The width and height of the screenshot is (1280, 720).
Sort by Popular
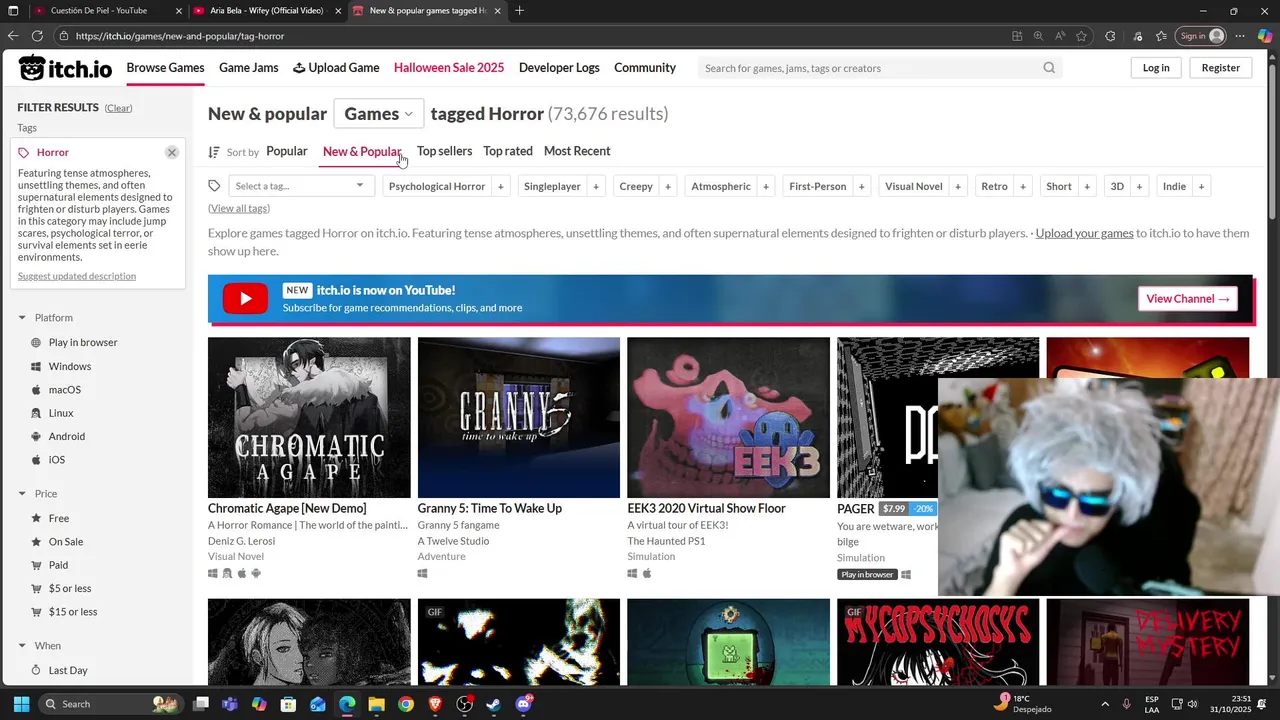click(286, 151)
